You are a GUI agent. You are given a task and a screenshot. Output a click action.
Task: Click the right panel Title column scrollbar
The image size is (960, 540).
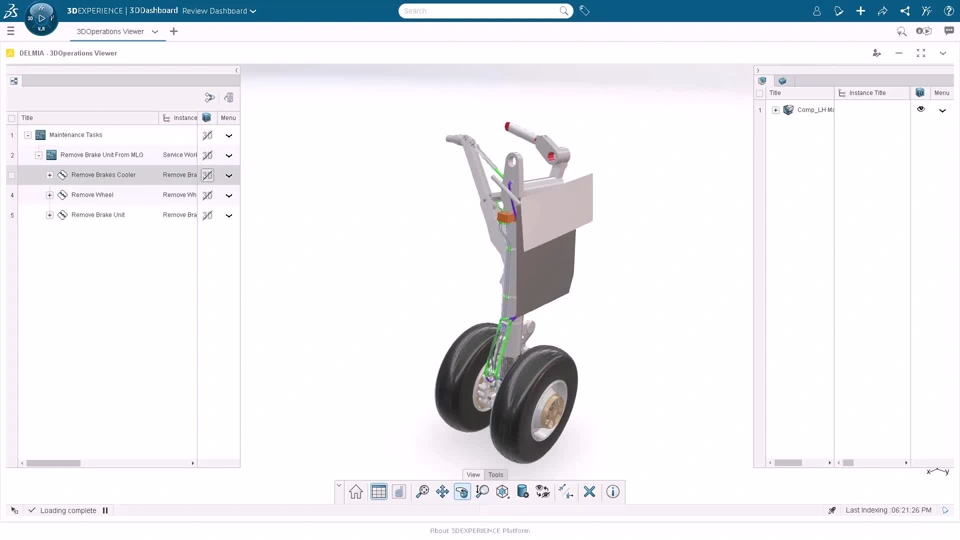tap(788, 463)
